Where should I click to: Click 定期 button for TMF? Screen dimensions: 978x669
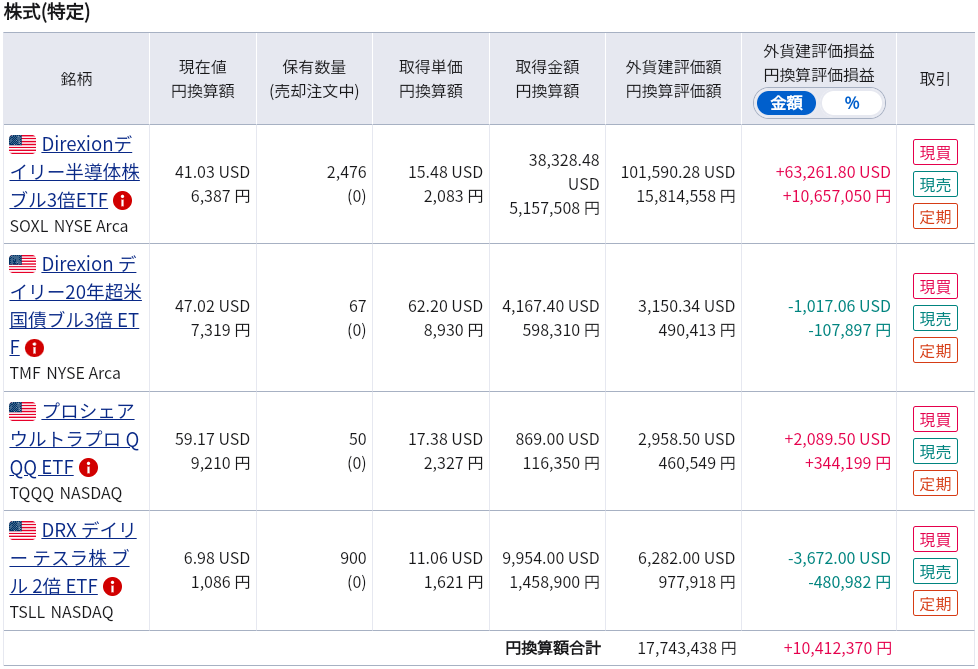(x=935, y=350)
